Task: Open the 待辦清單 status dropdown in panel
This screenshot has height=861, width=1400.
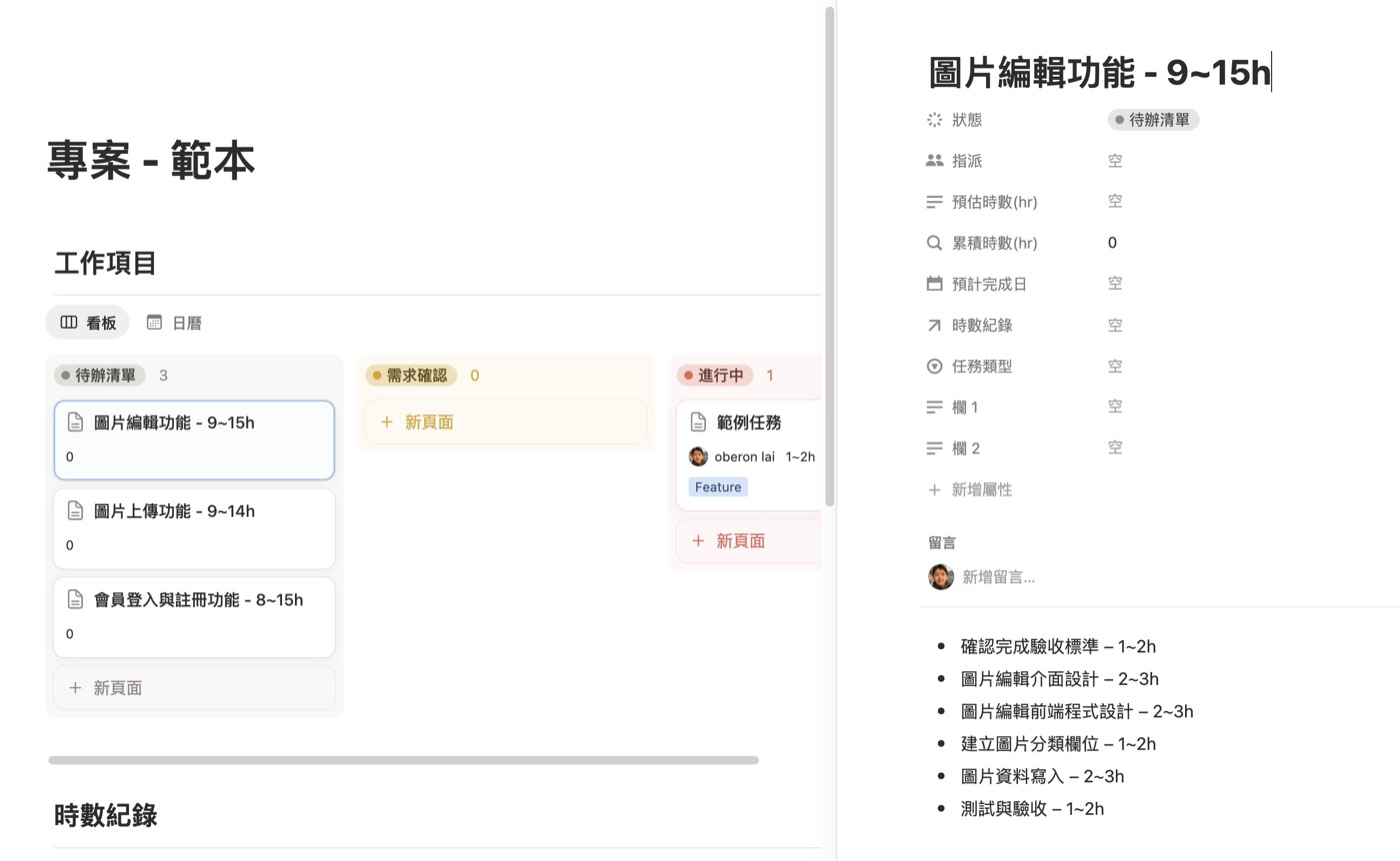Action: 1153,120
